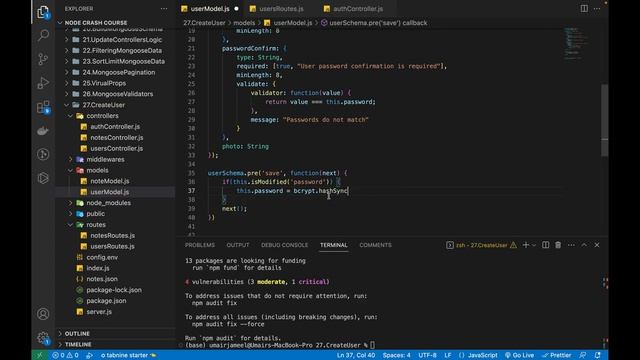Open the COMMENTS panel tab
This screenshot has height=360, width=640.
(x=375, y=245)
